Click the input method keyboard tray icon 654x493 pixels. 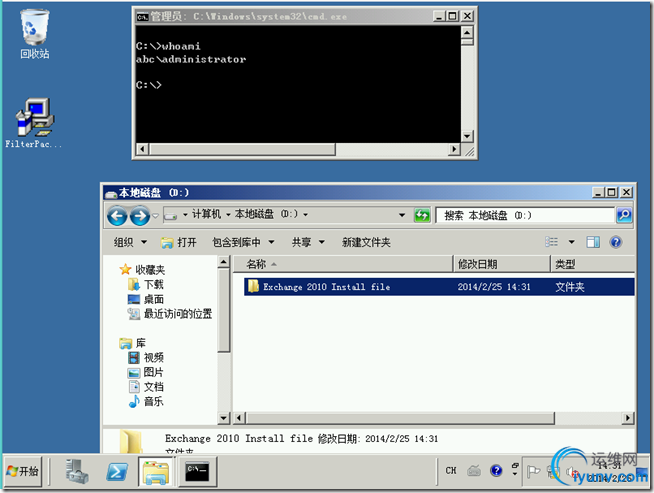(x=474, y=471)
